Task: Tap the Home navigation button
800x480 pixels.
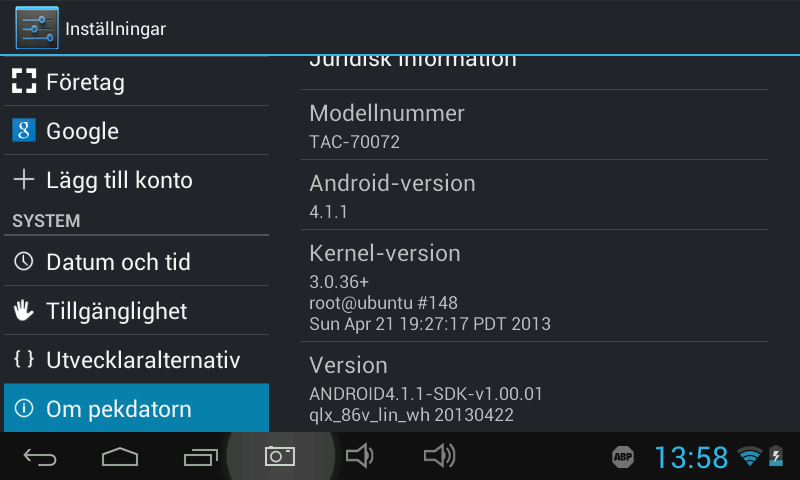Action: pos(120,457)
